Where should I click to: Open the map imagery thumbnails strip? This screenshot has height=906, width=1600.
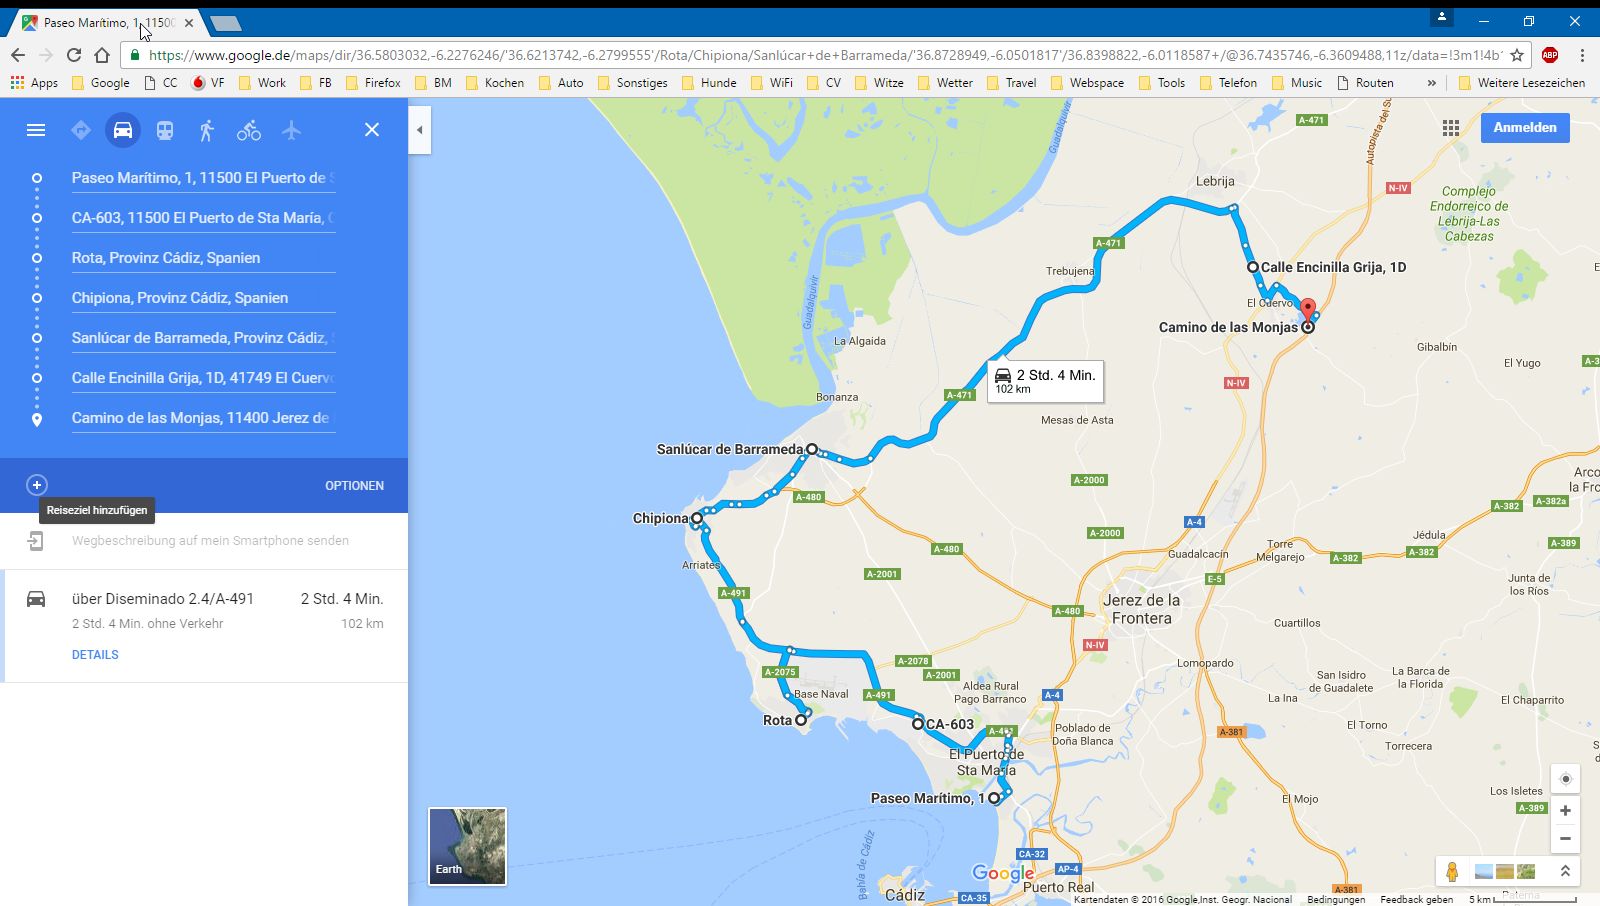[1505, 872]
